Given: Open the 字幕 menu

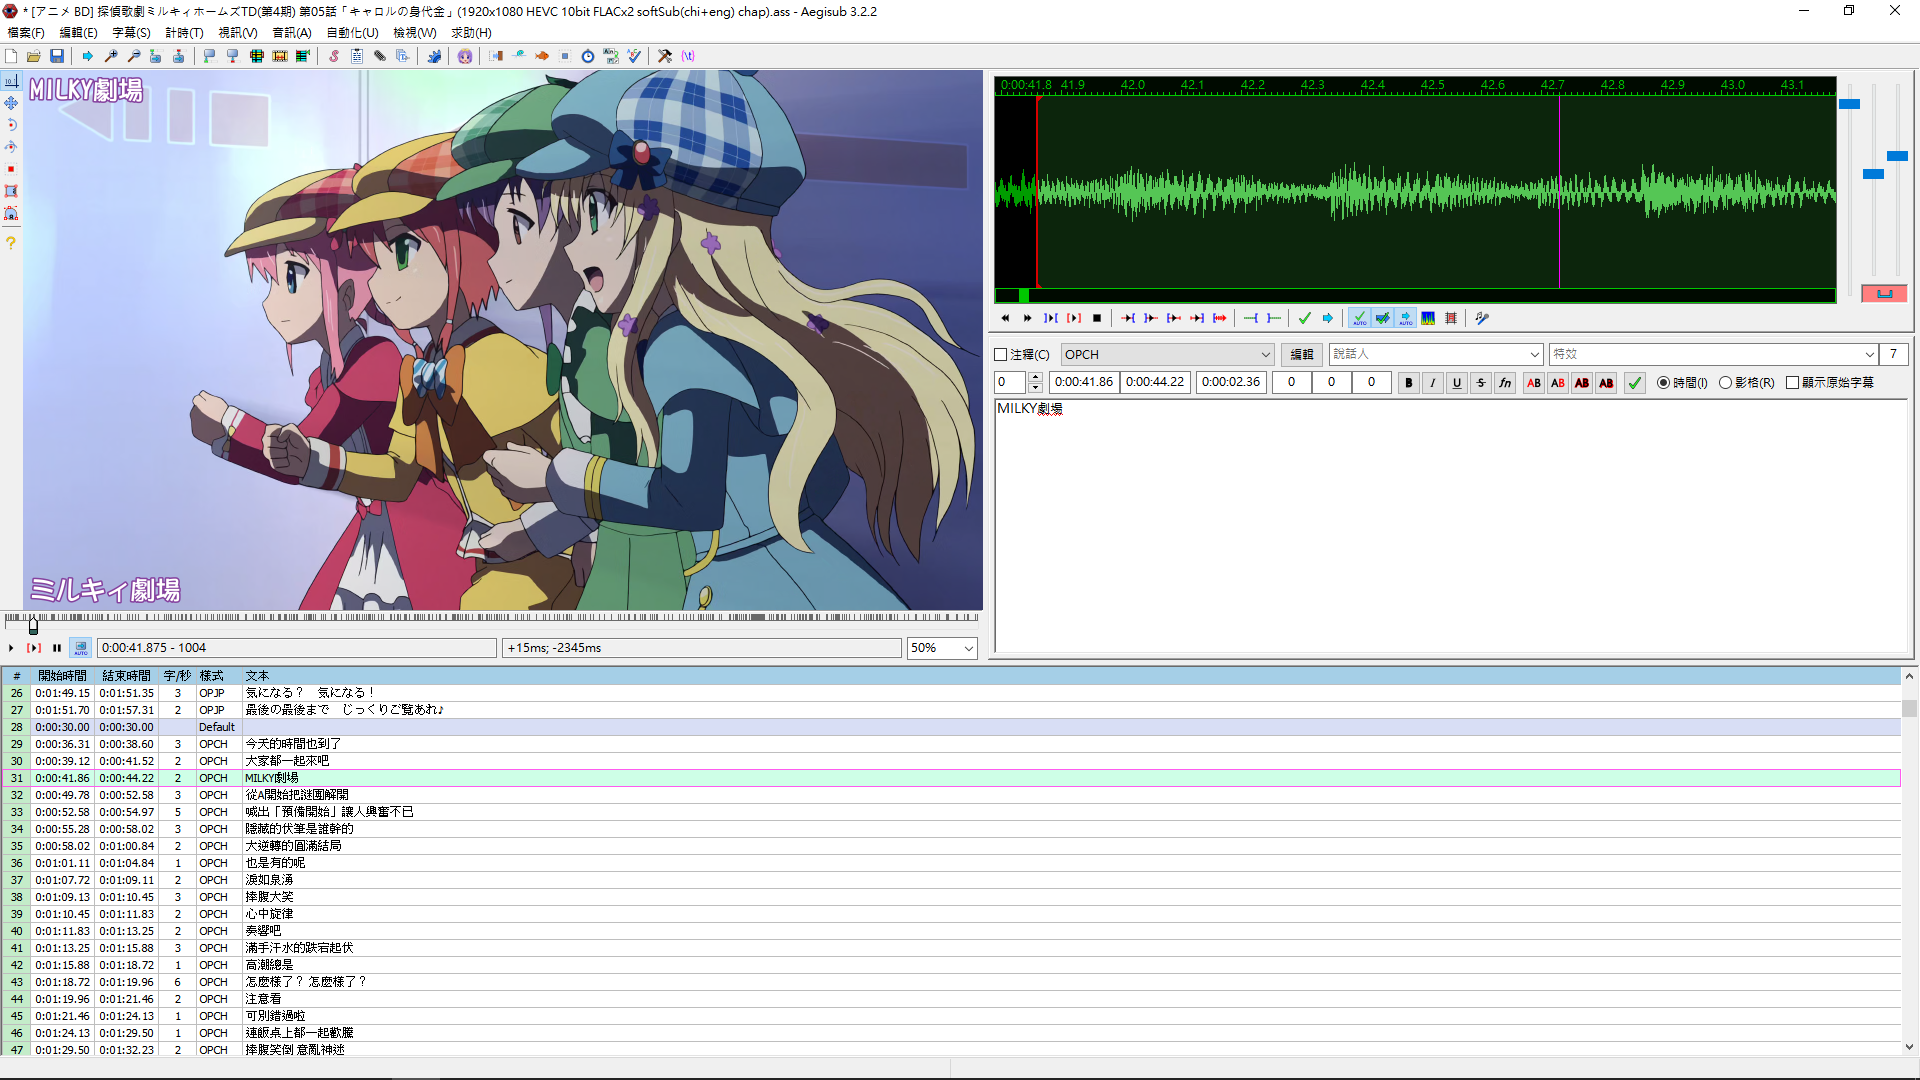Looking at the screenshot, I should pyautogui.click(x=131, y=33).
